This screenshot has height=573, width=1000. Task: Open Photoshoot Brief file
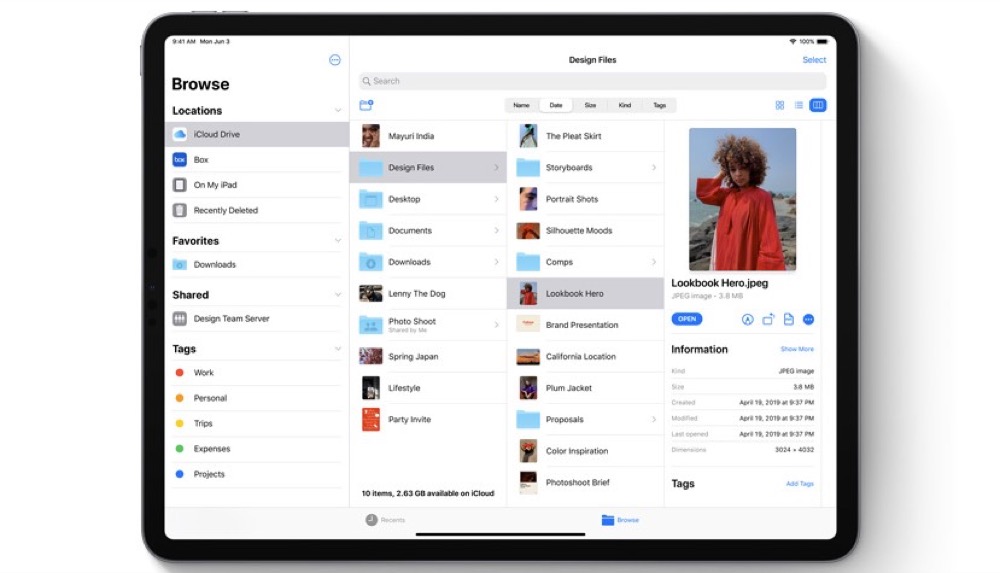point(585,482)
